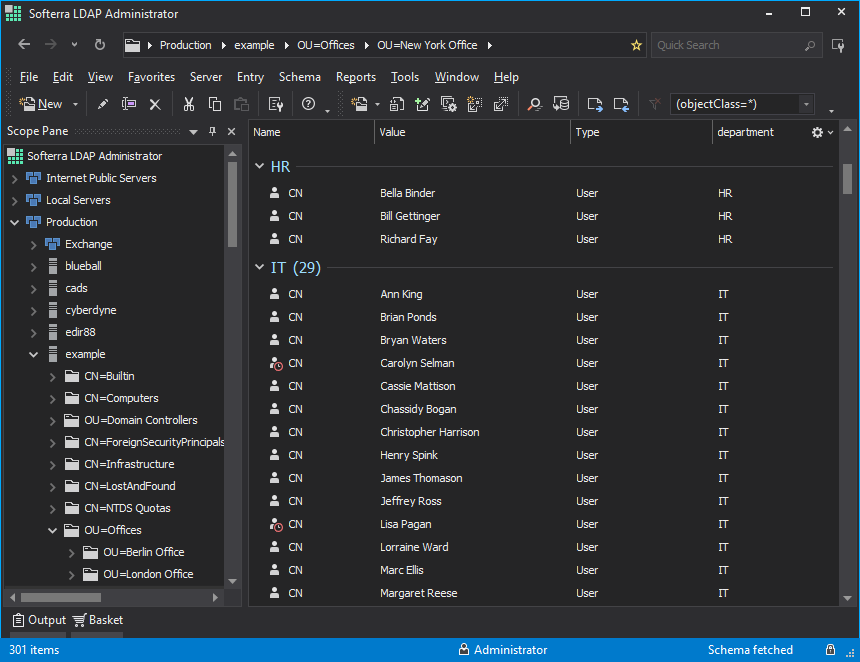Click example in the address breadcrumb
This screenshot has width=860, height=662.
tap(254, 45)
